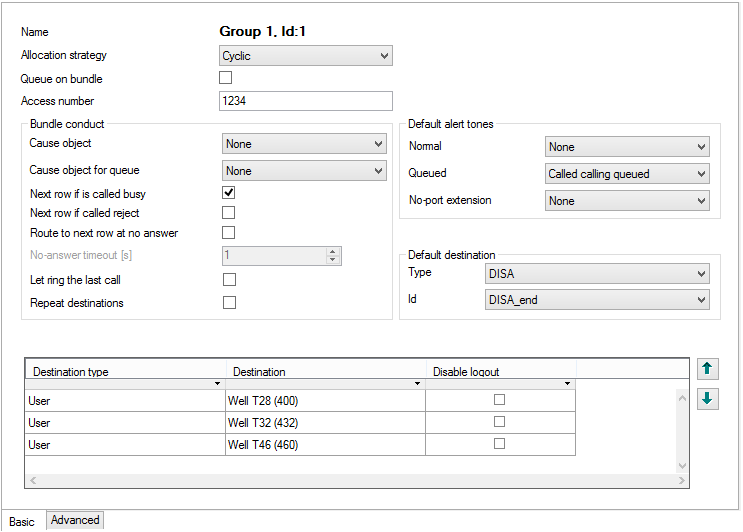This screenshot has height=532, width=743.
Task: Select User type cell for Well T28
Action: tap(125, 400)
